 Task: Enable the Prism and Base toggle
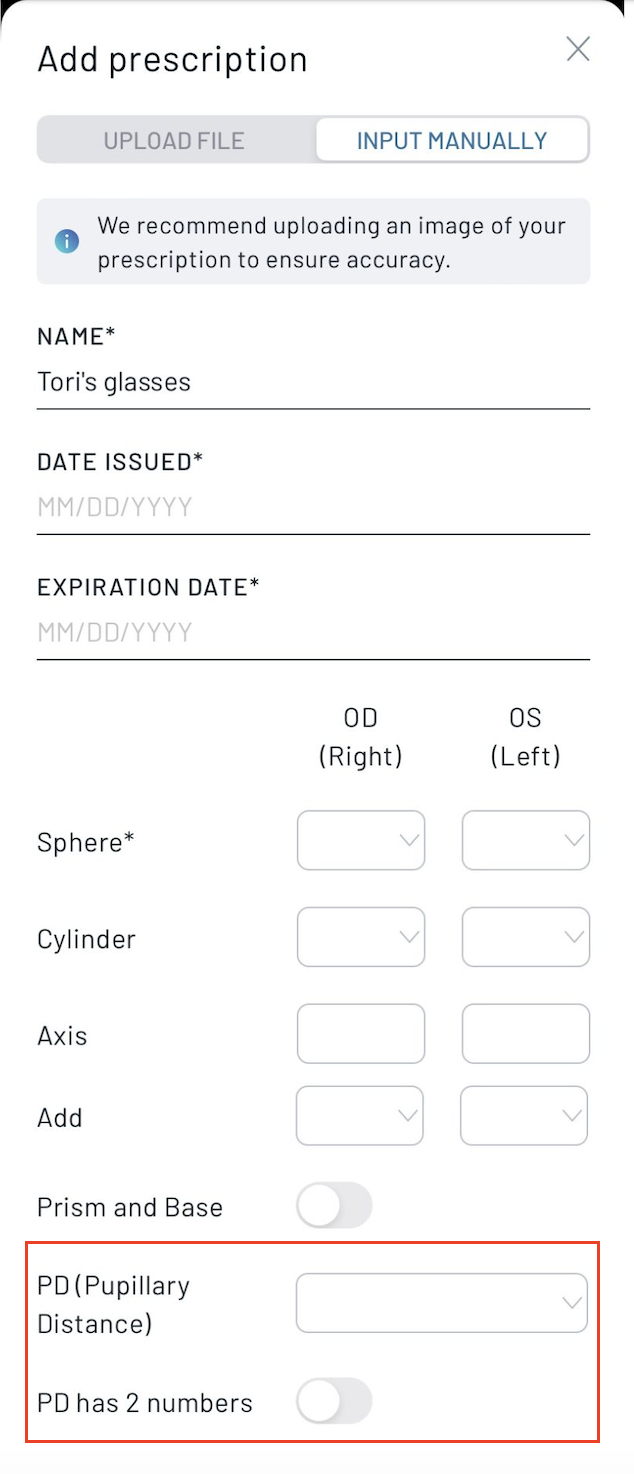click(335, 1206)
